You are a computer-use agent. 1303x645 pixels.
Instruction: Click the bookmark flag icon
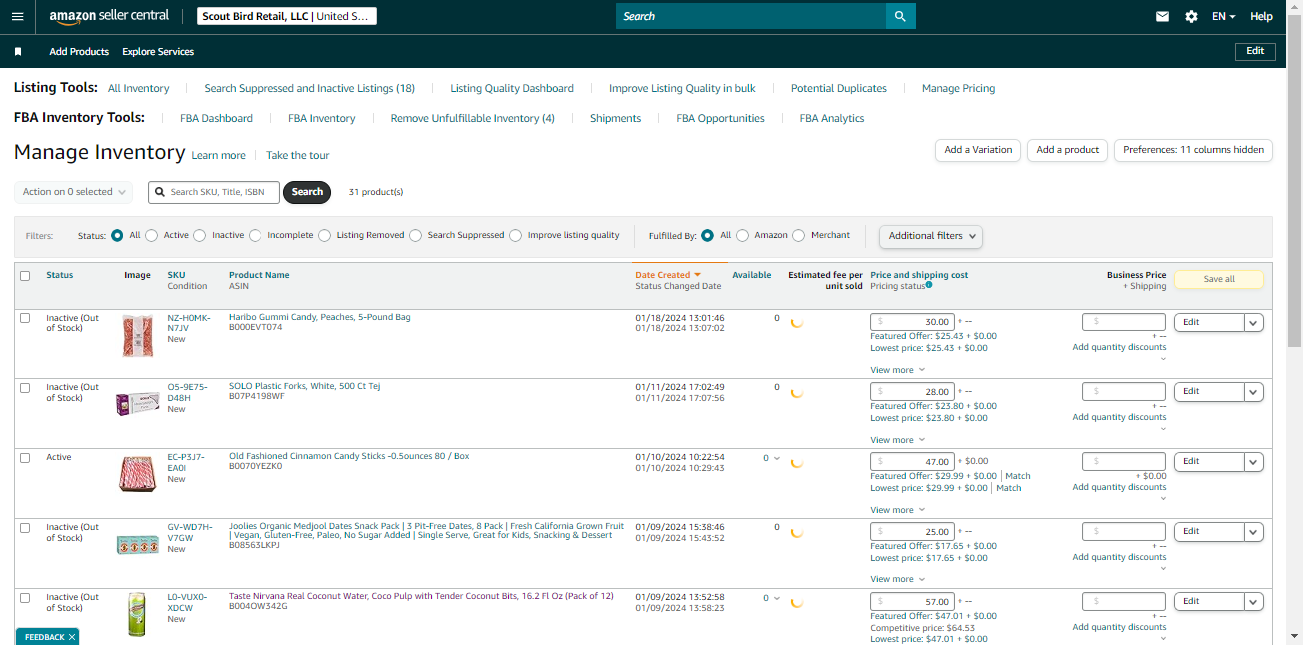tap(18, 51)
